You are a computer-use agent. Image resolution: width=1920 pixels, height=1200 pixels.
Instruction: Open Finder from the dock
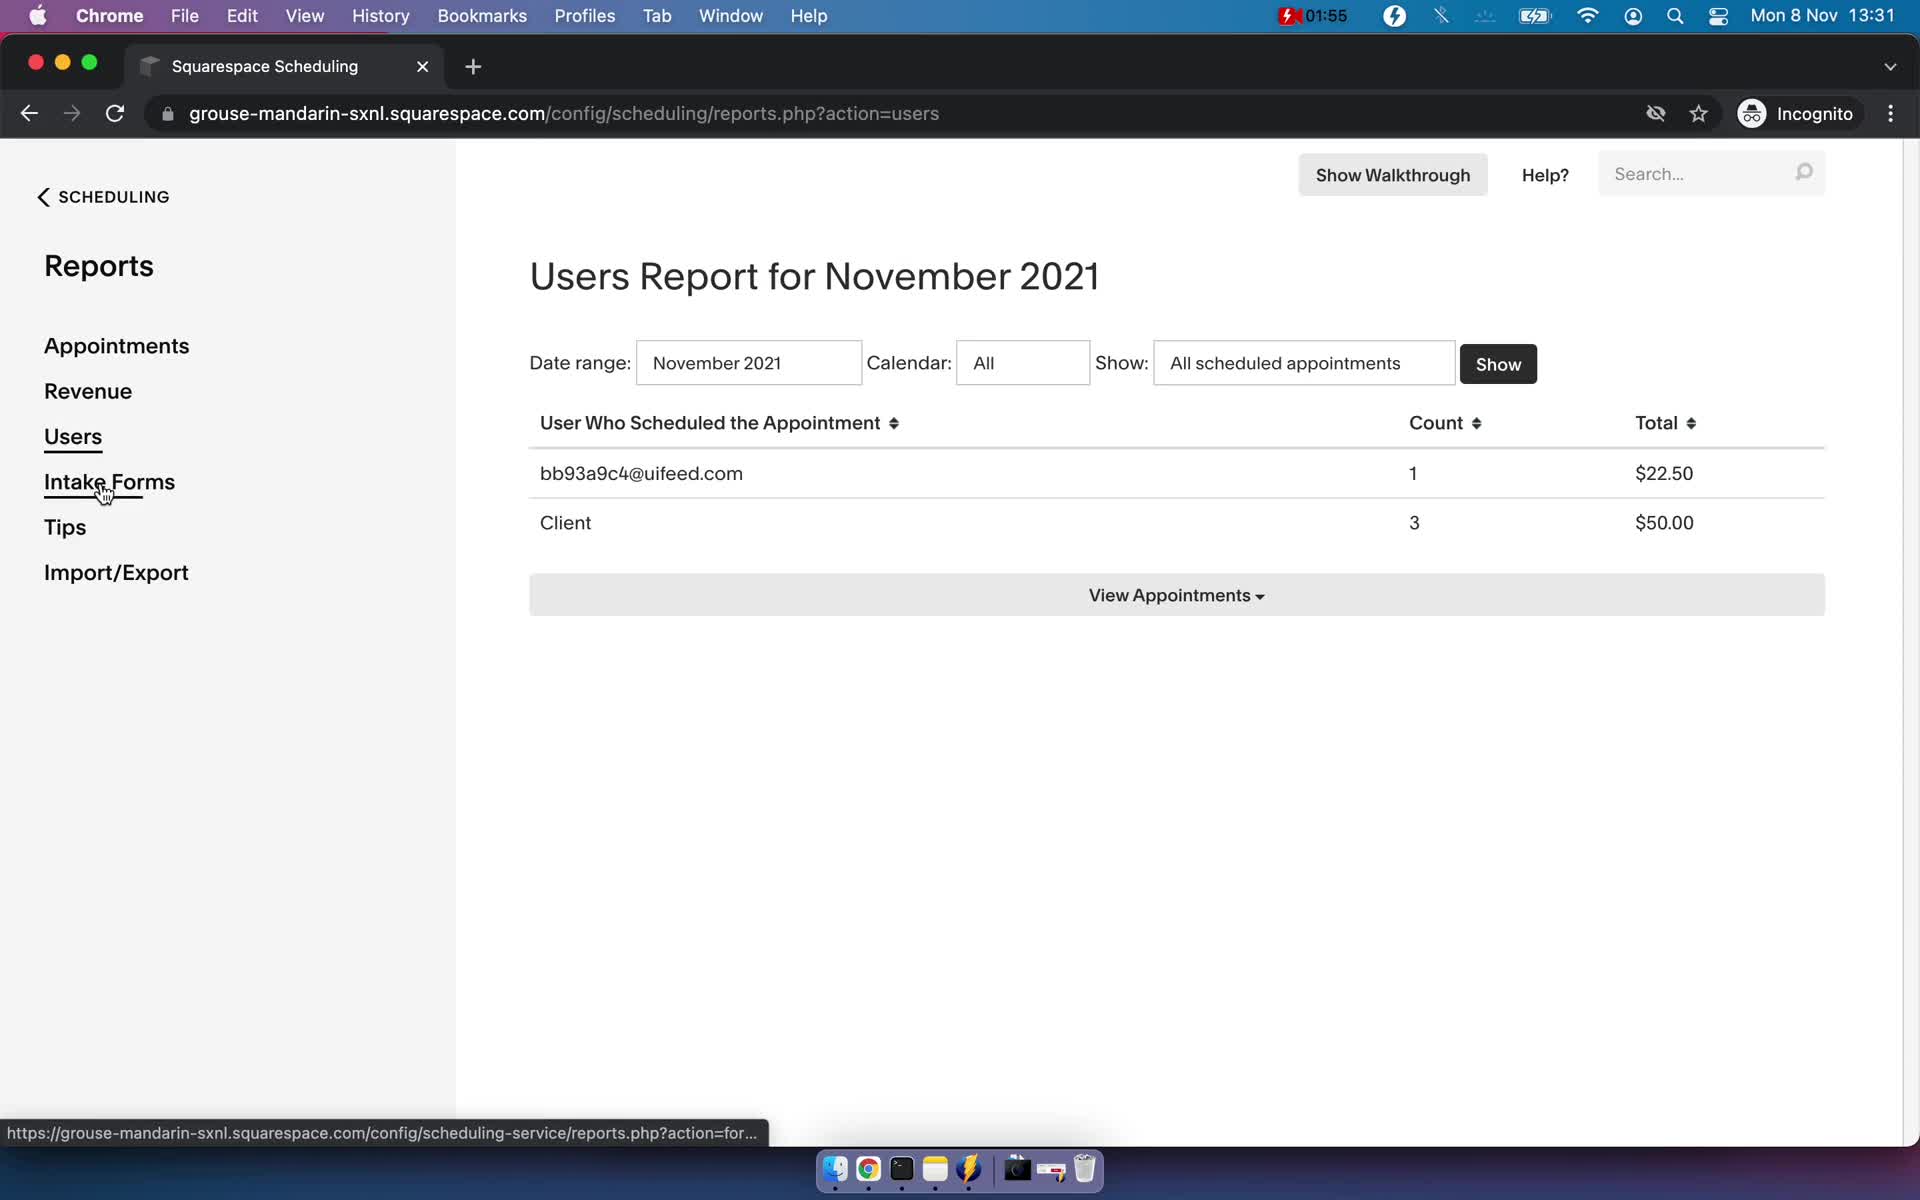coord(835,1169)
